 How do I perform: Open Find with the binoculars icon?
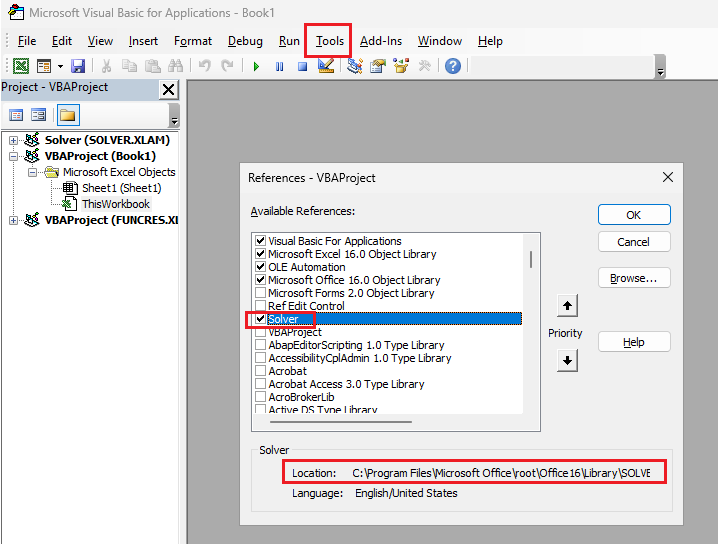[175, 66]
